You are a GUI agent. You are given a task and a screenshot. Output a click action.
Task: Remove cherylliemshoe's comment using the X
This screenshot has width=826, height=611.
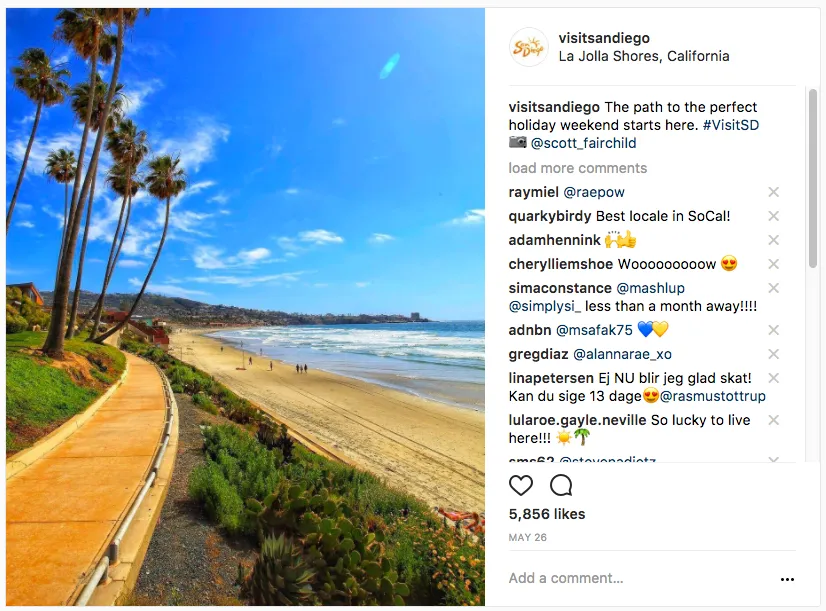tap(773, 264)
